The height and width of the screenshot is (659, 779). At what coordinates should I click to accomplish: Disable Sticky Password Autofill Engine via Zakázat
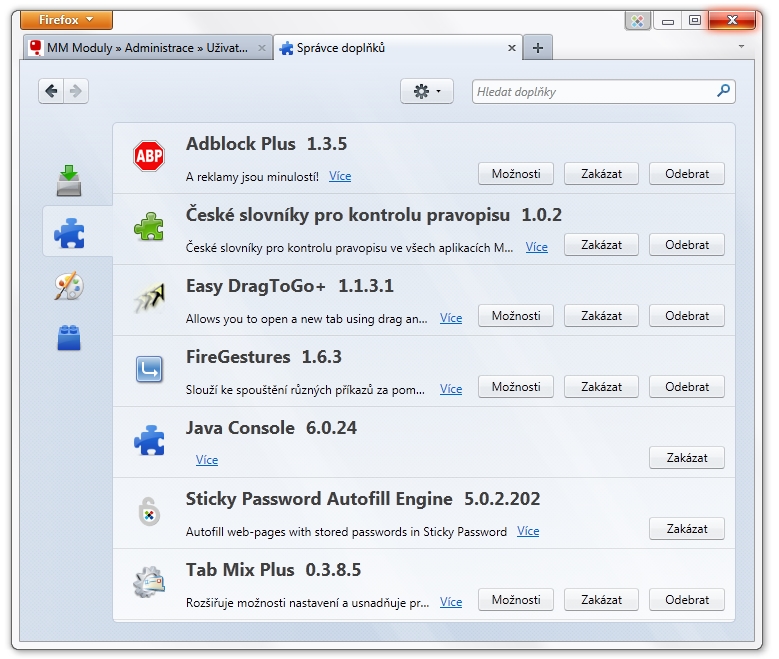687,529
